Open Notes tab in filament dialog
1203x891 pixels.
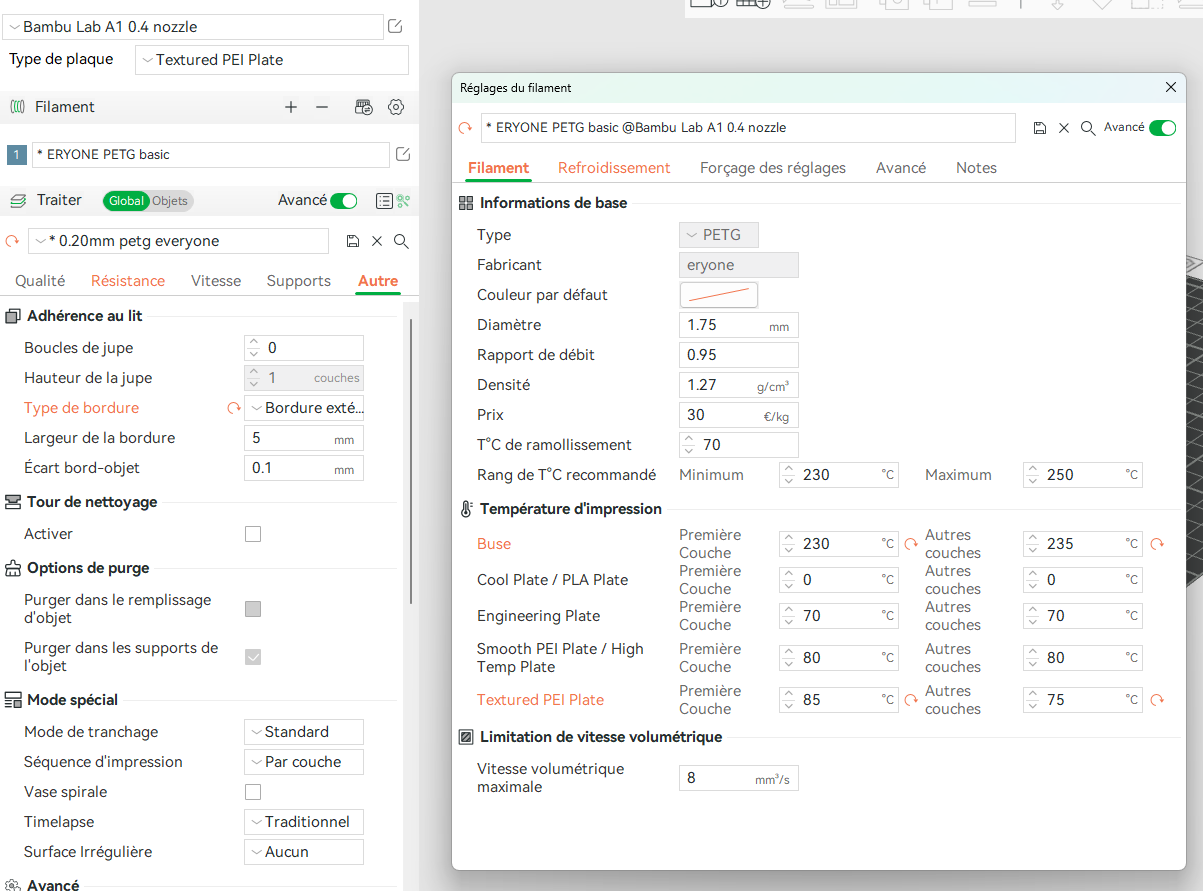pyautogui.click(x=976, y=168)
